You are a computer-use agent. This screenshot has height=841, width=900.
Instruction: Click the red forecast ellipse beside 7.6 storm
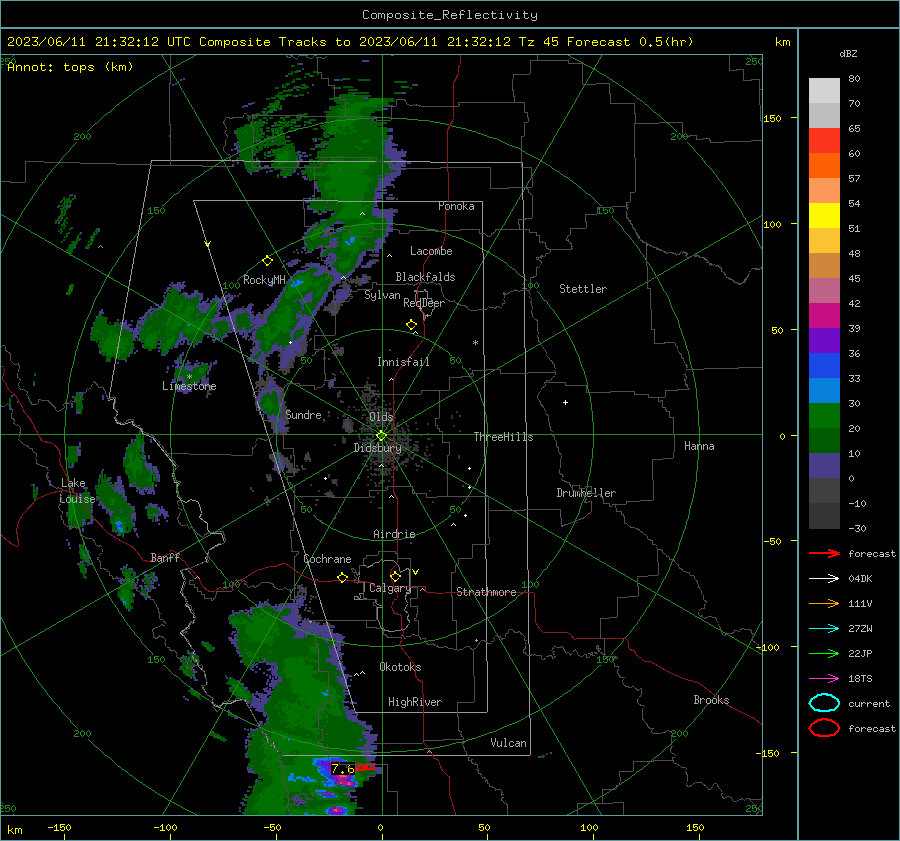pos(365,767)
